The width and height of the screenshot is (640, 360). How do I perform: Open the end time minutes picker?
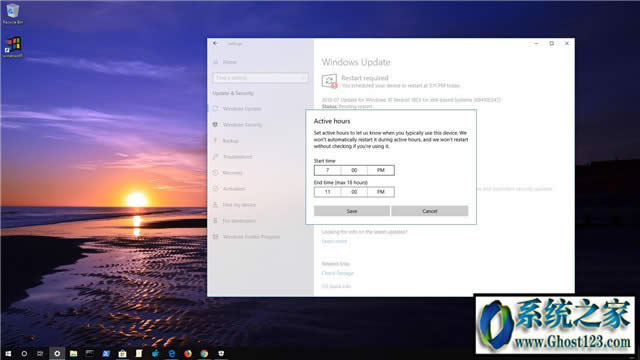pos(354,192)
